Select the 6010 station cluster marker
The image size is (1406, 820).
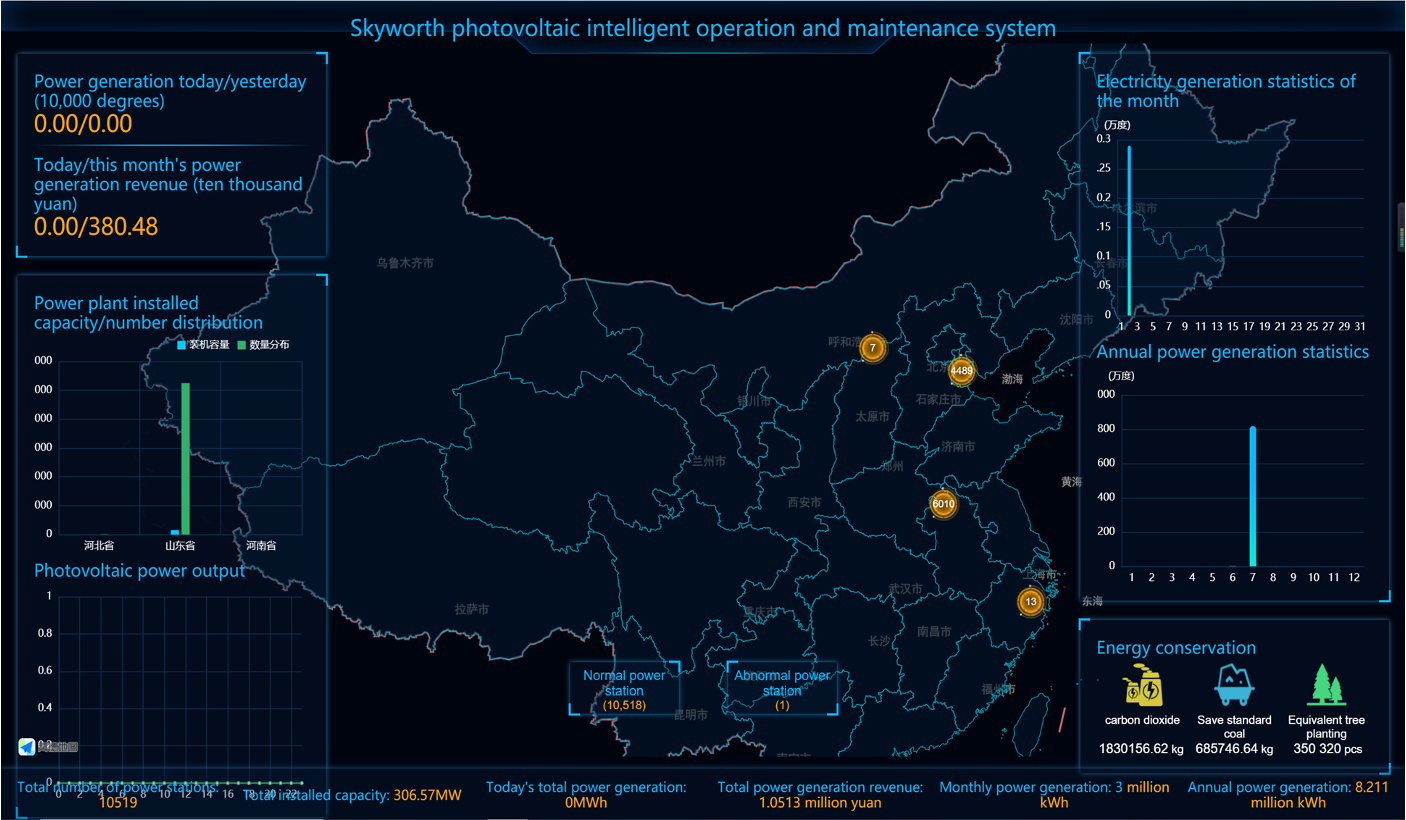click(x=943, y=504)
